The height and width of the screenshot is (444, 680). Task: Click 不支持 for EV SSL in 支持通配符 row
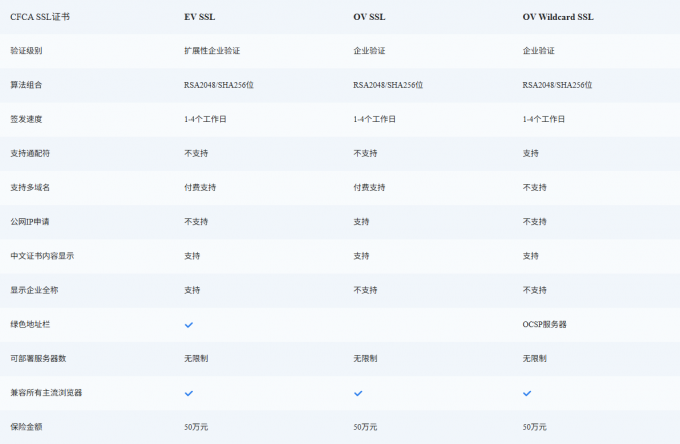click(x=196, y=153)
